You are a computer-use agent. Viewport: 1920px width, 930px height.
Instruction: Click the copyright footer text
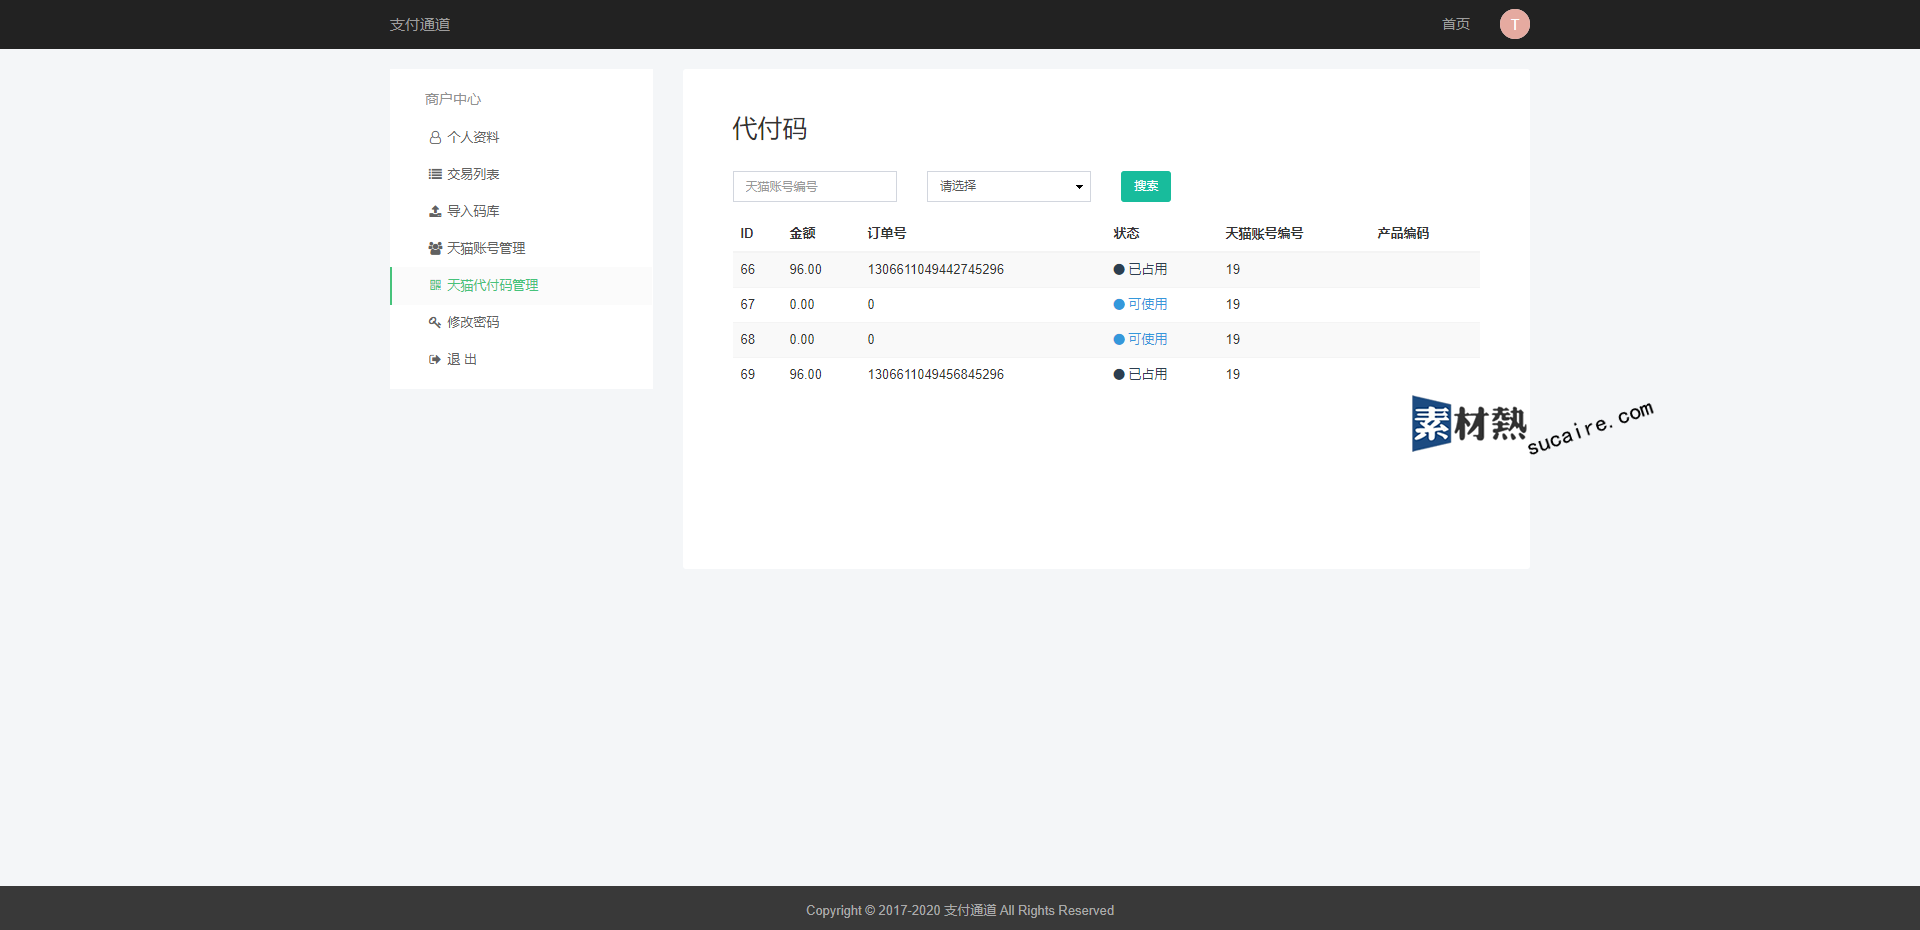[x=960, y=910]
